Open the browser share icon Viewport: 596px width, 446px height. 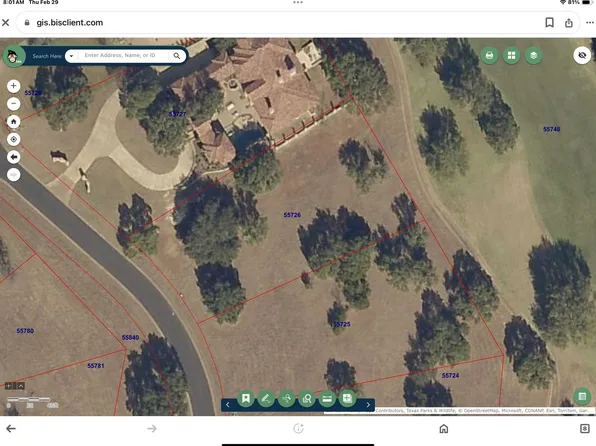[x=569, y=23]
